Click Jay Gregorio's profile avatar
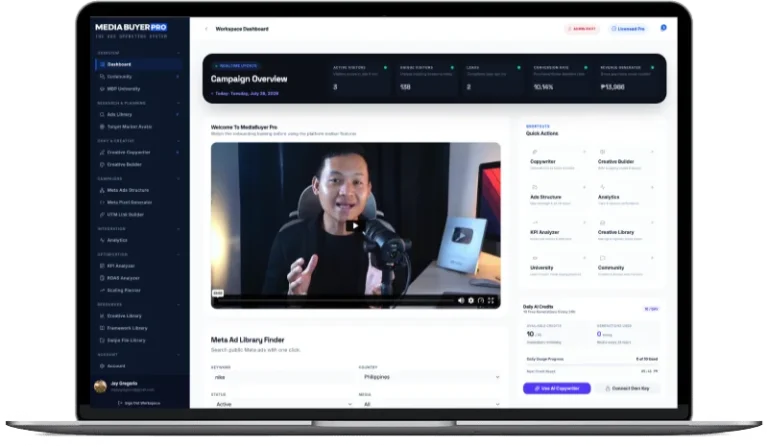768x447 pixels. [100, 386]
